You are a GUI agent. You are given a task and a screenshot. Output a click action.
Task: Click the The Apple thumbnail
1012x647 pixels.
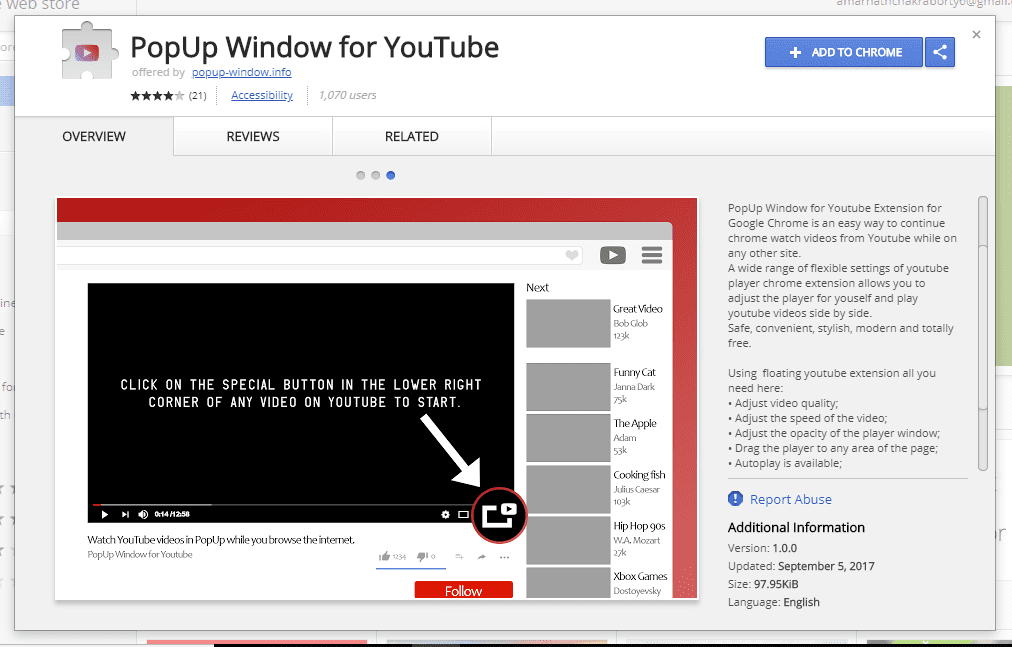coord(568,438)
